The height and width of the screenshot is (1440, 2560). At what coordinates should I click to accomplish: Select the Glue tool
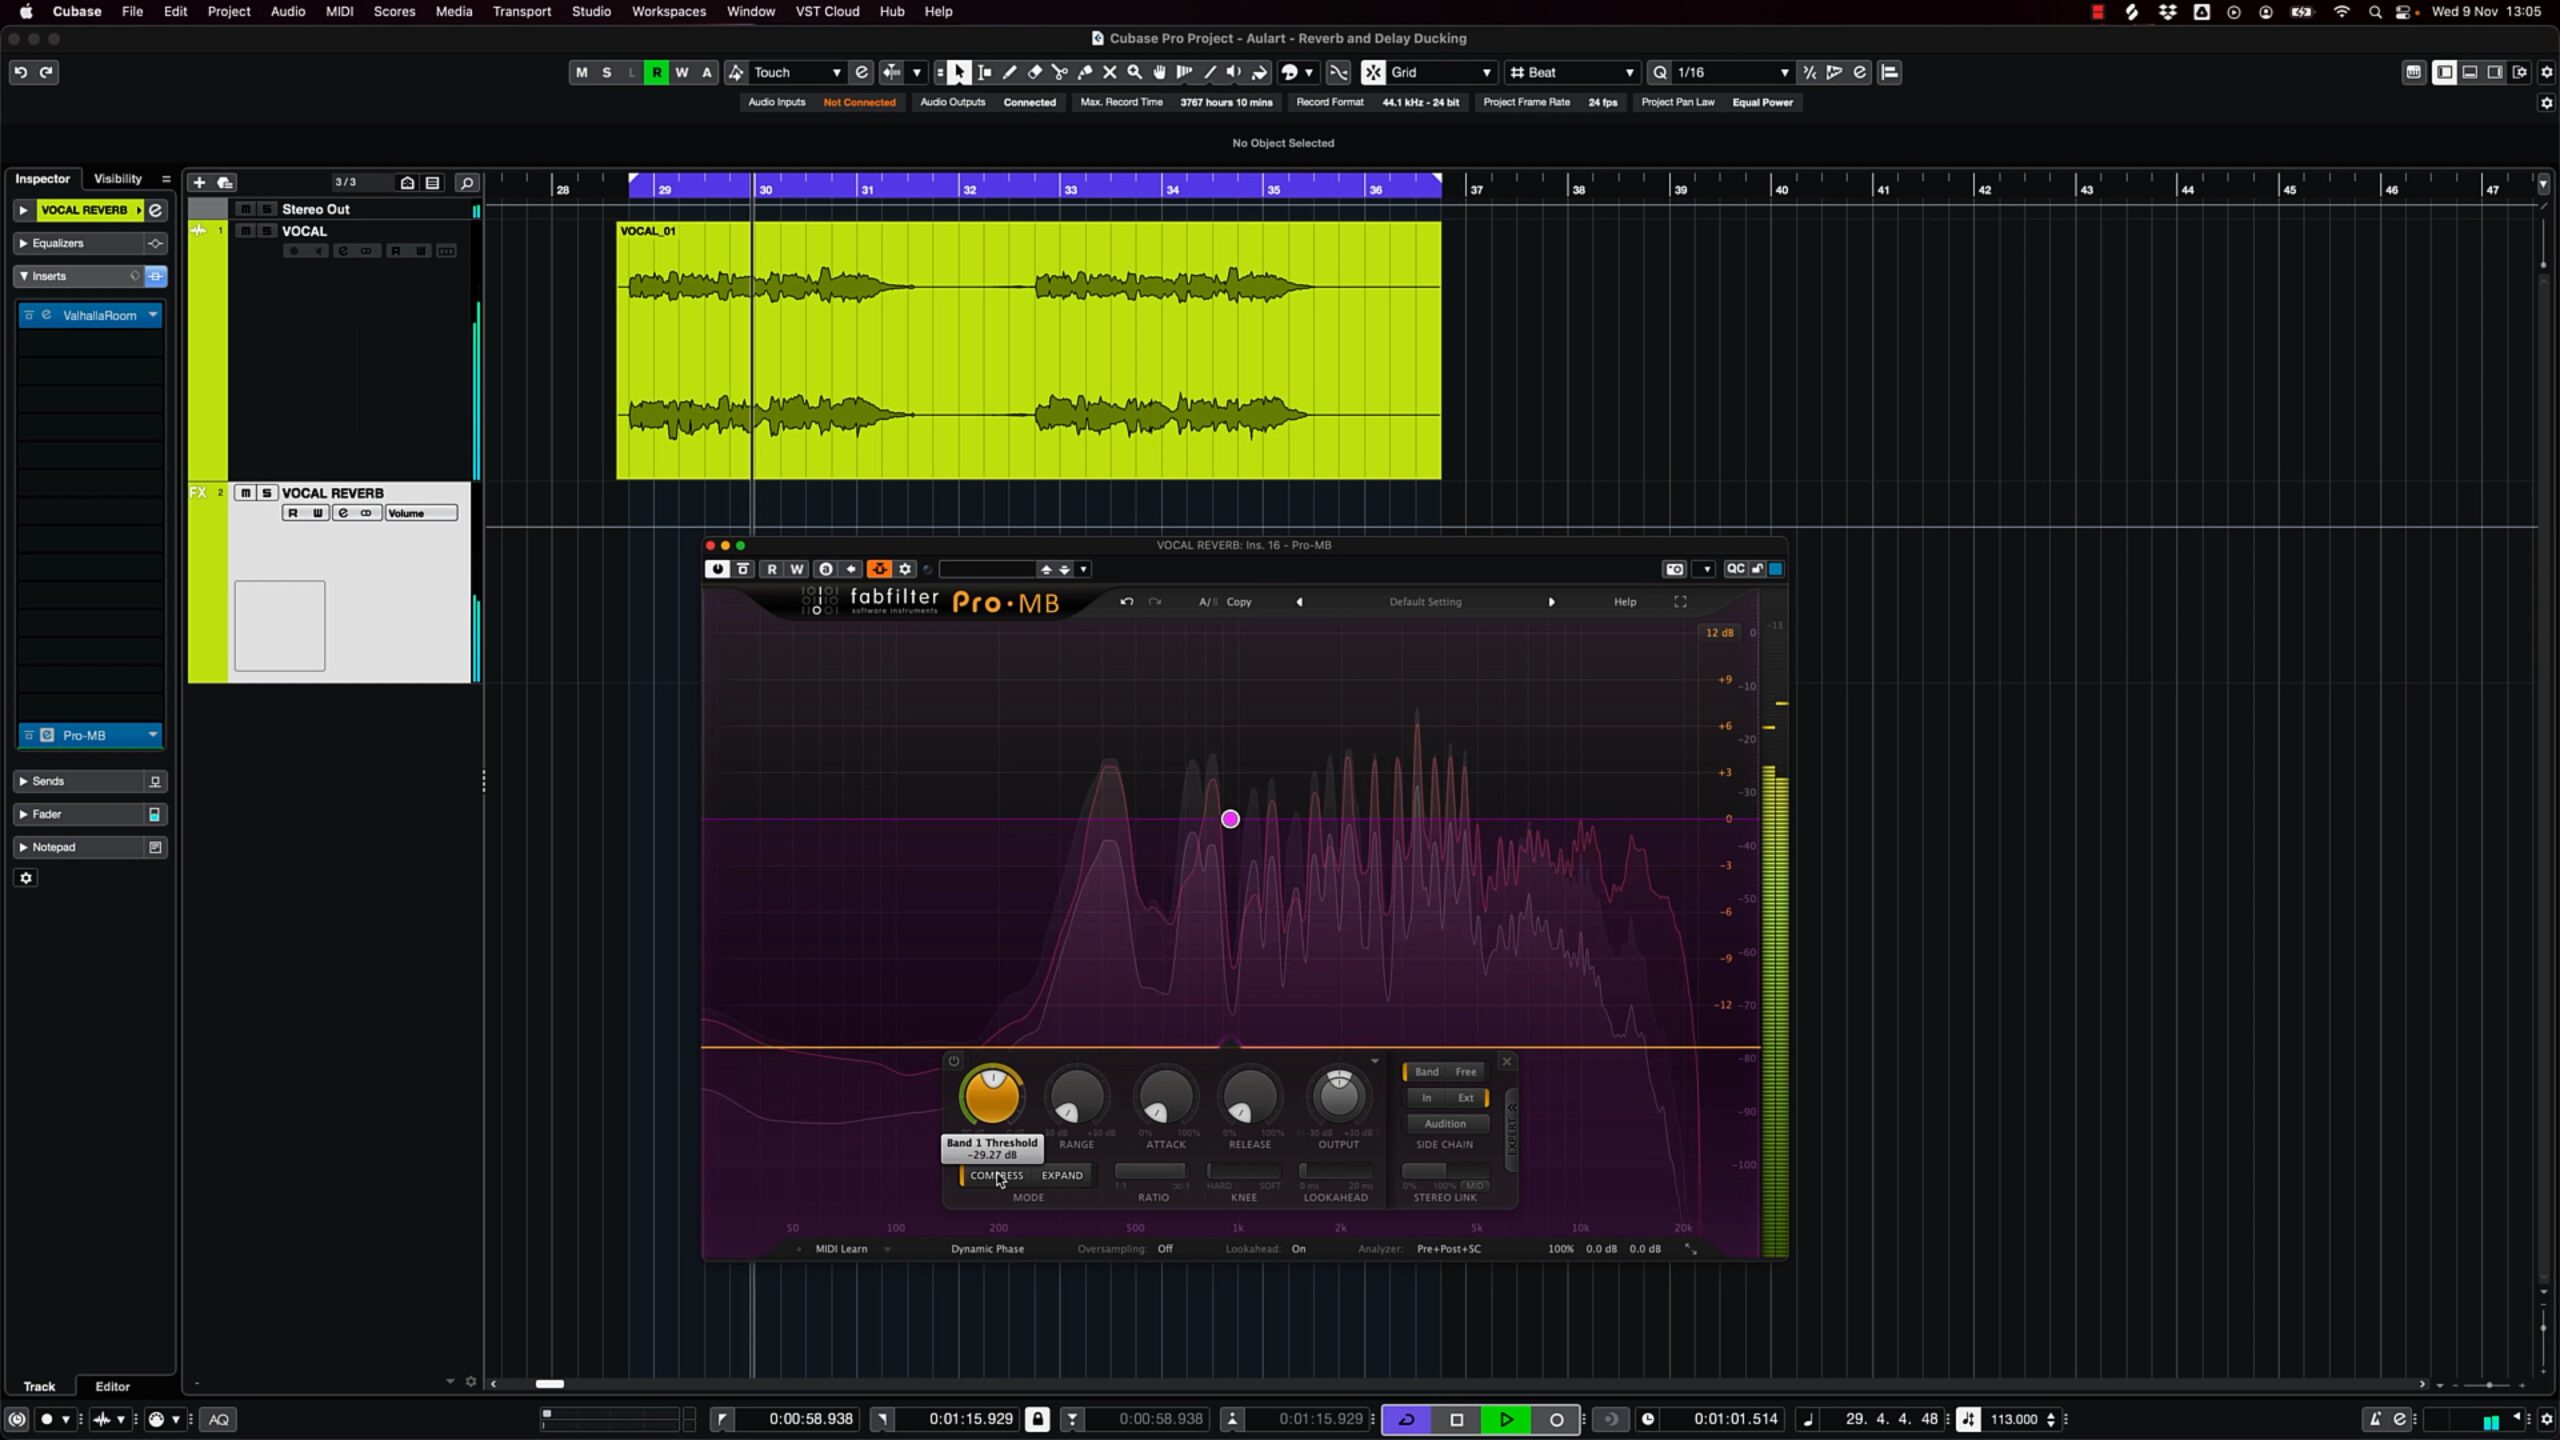coord(1084,72)
